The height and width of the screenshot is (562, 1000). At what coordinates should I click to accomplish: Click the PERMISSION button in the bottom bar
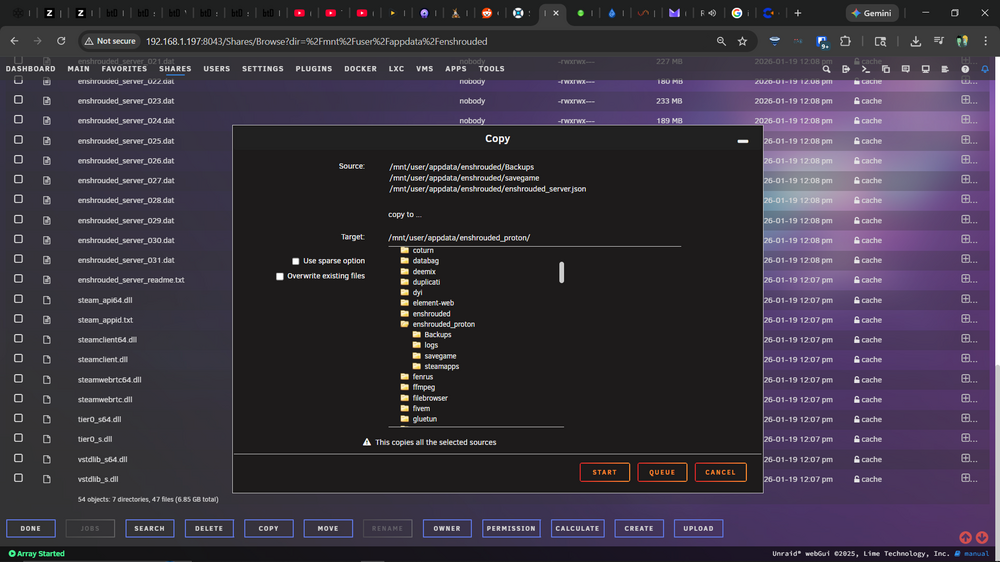(x=511, y=528)
